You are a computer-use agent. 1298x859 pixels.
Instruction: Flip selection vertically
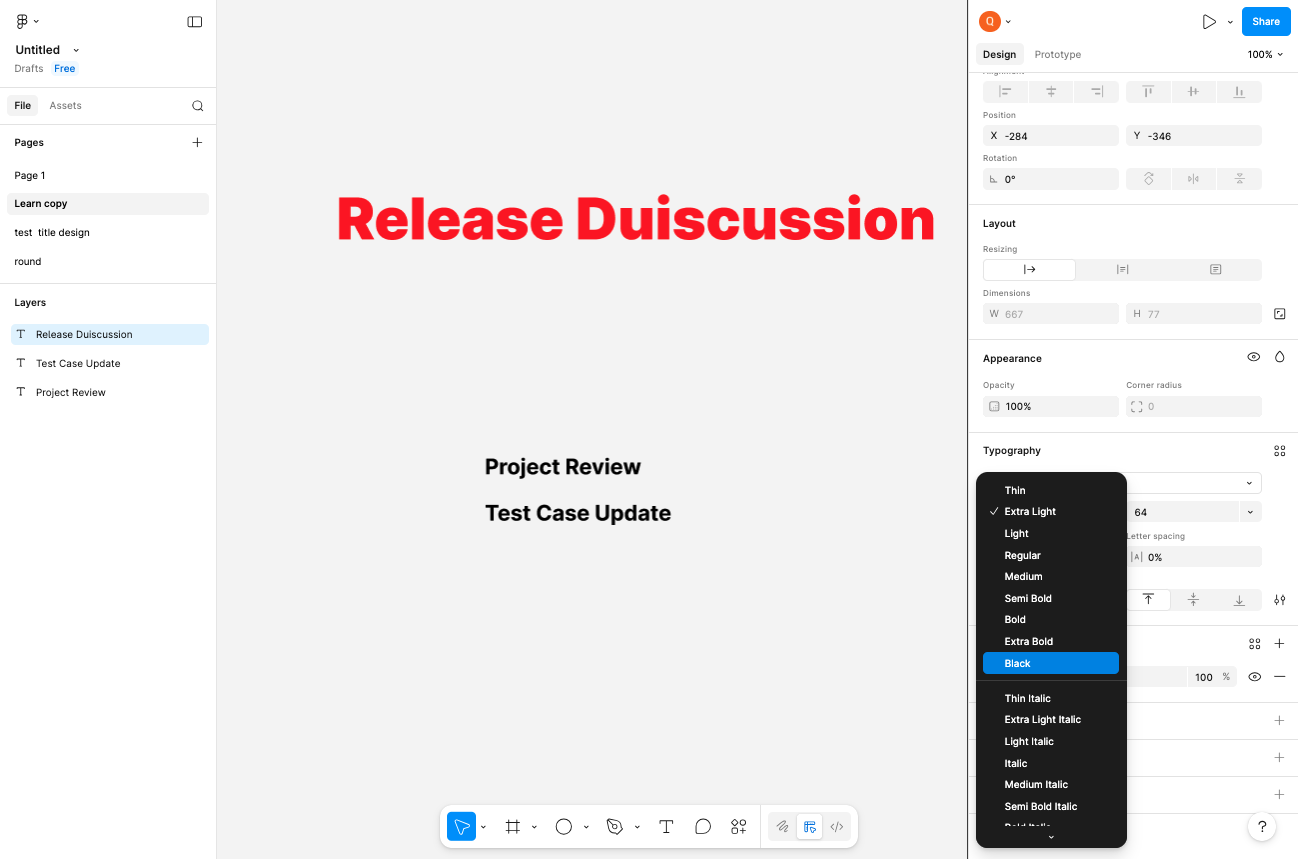[x=1239, y=179]
